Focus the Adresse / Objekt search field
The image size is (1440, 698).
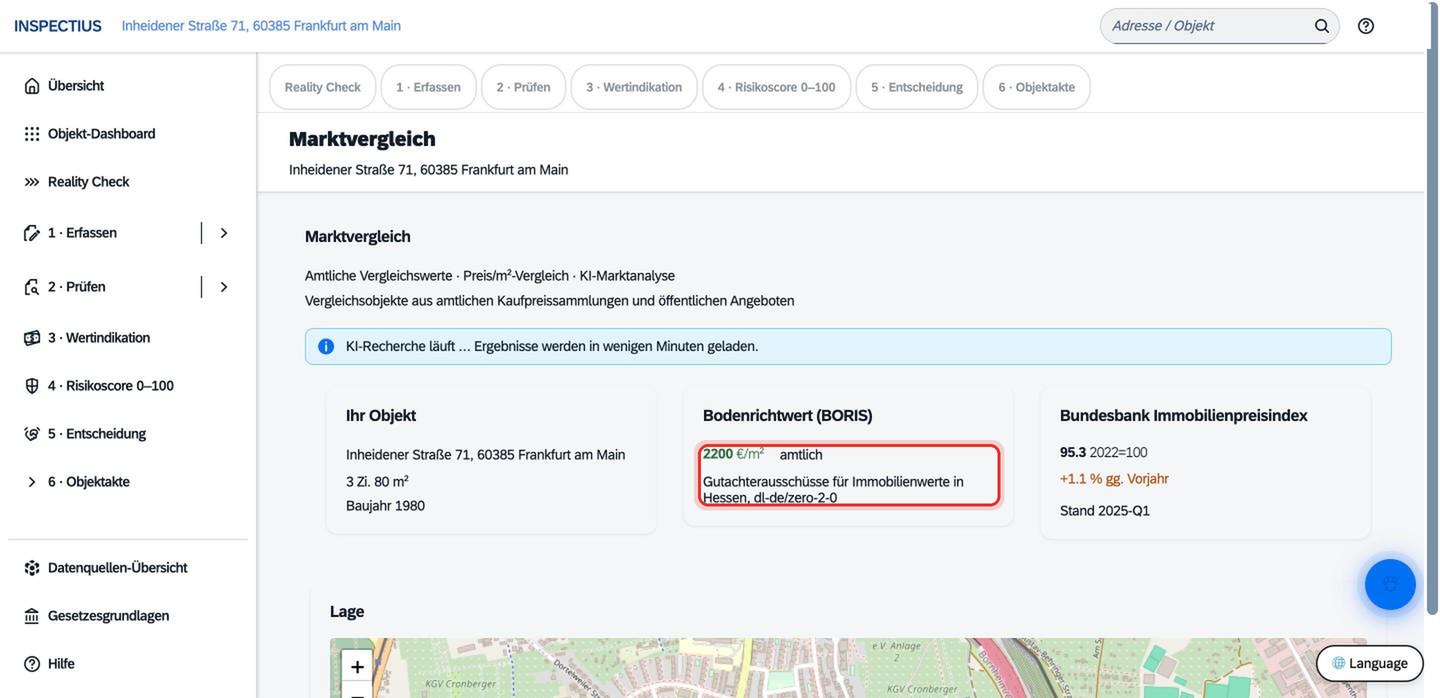[x=1208, y=26]
